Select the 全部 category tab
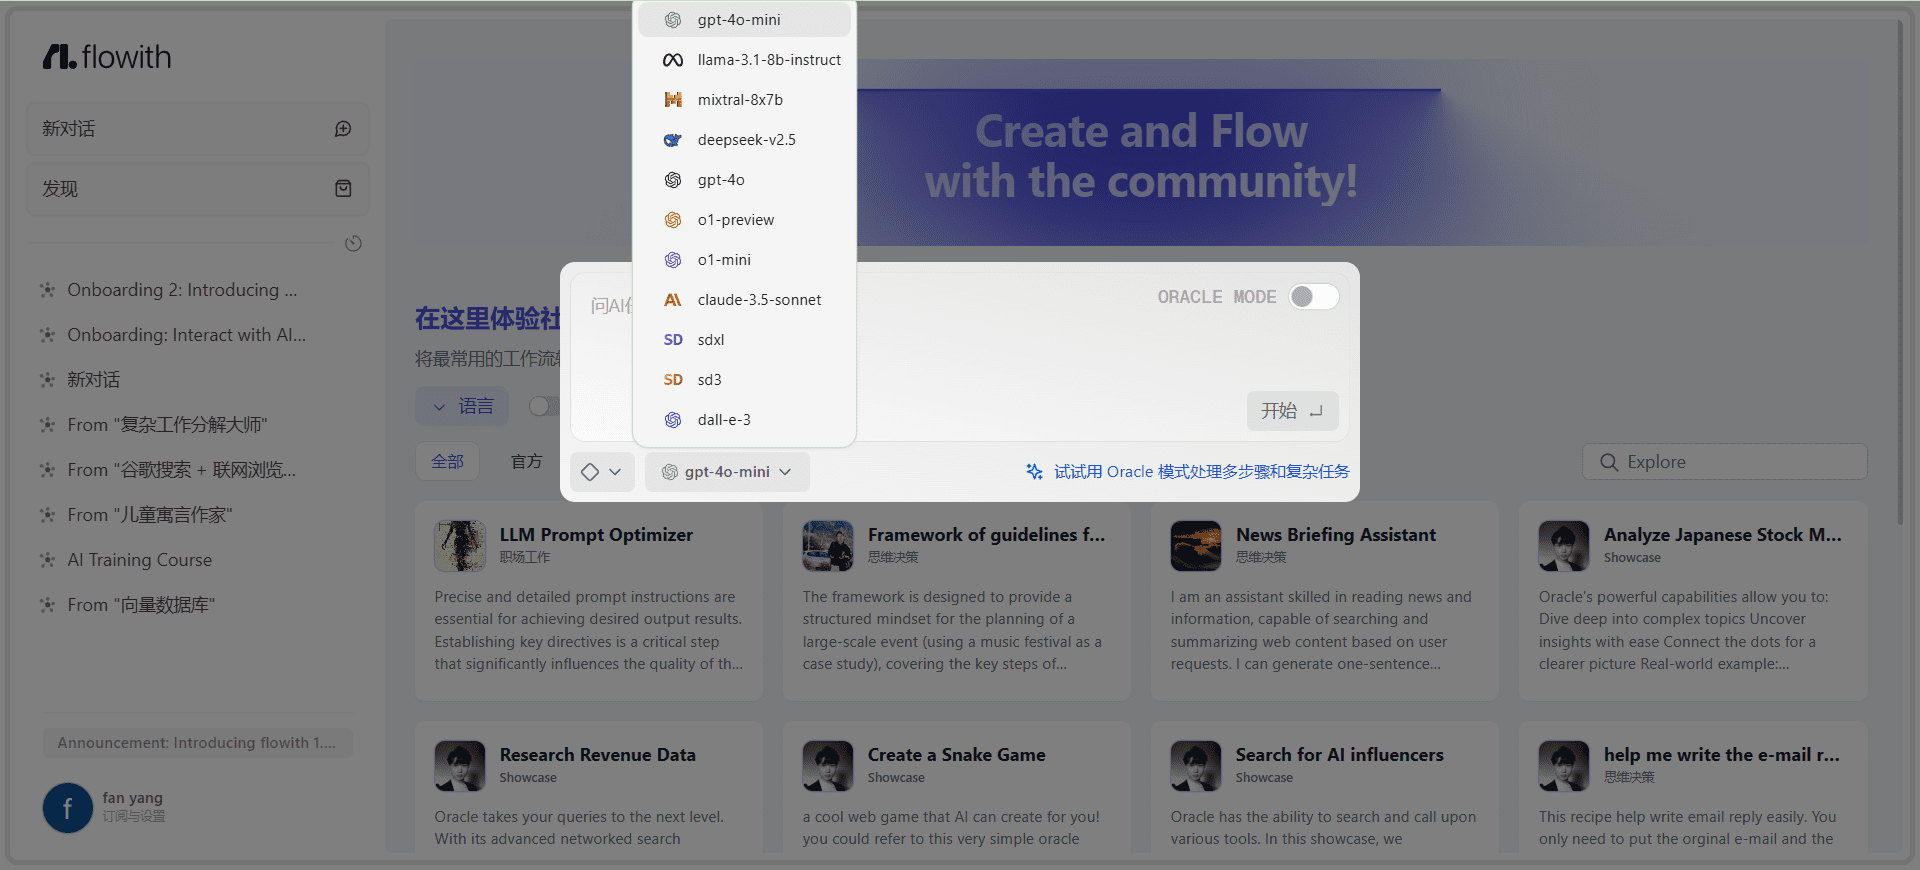The height and width of the screenshot is (870, 1920). coord(448,462)
